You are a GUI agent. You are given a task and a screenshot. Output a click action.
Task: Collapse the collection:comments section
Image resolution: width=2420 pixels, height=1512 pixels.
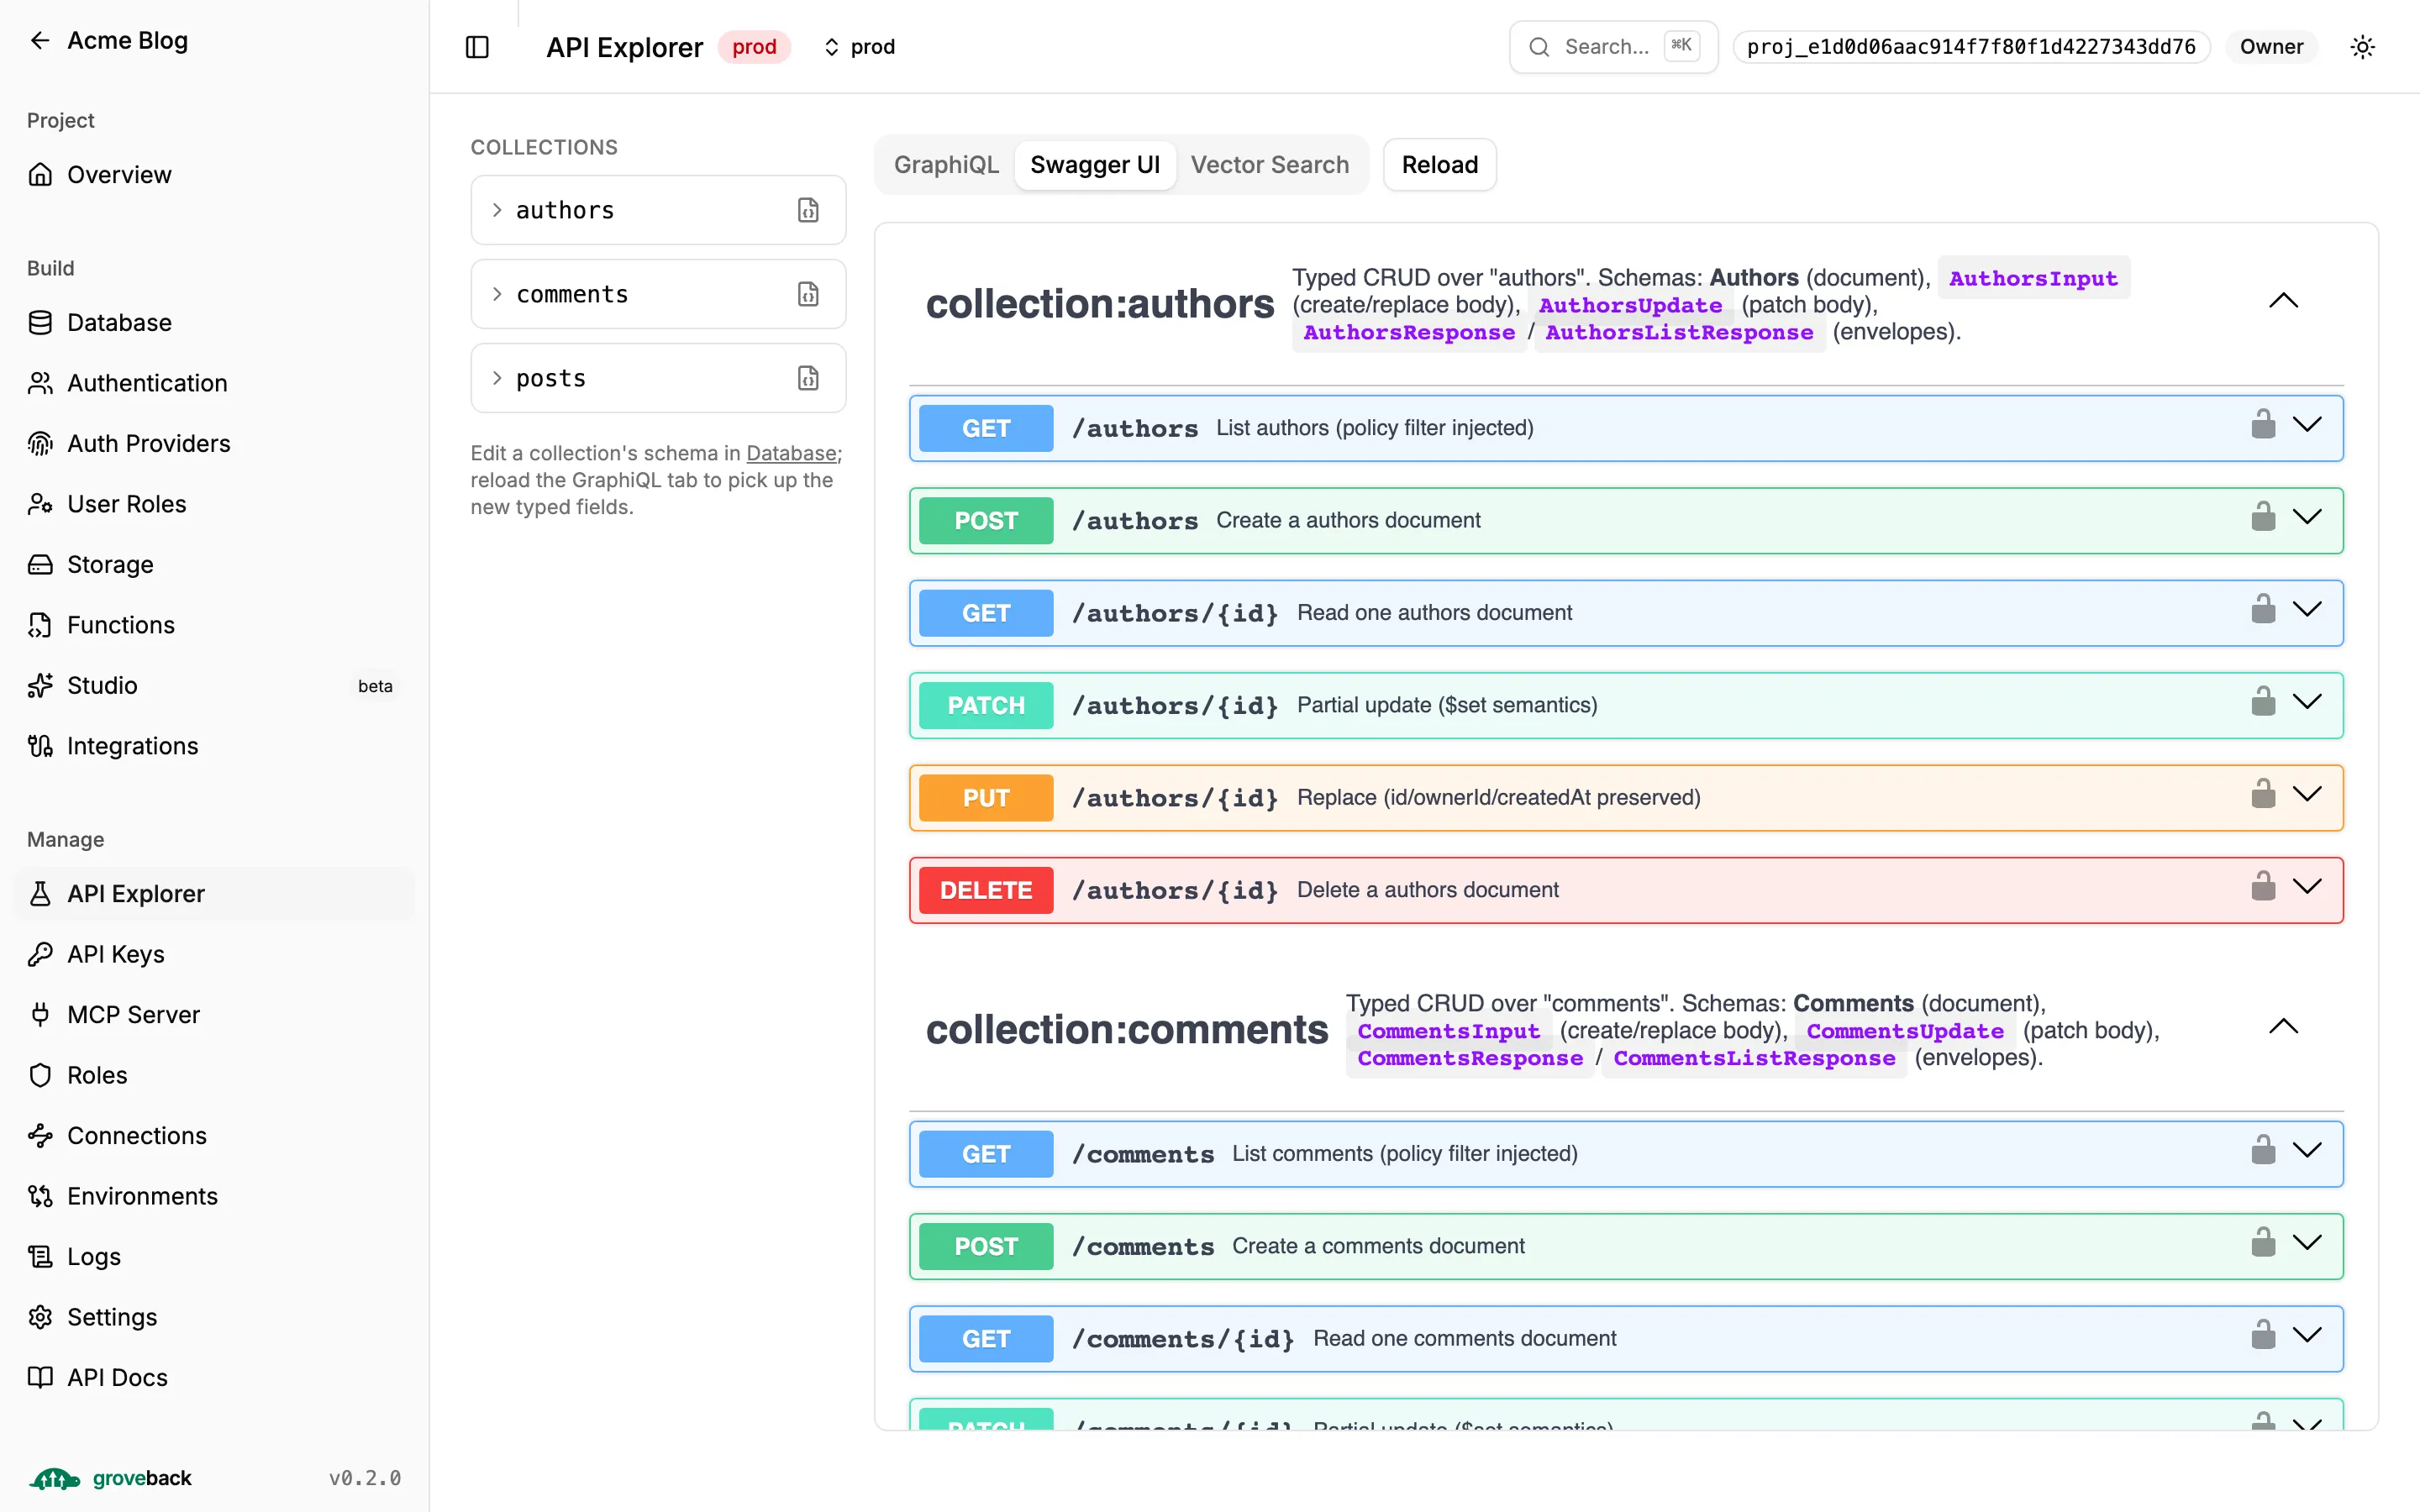(2283, 1027)
